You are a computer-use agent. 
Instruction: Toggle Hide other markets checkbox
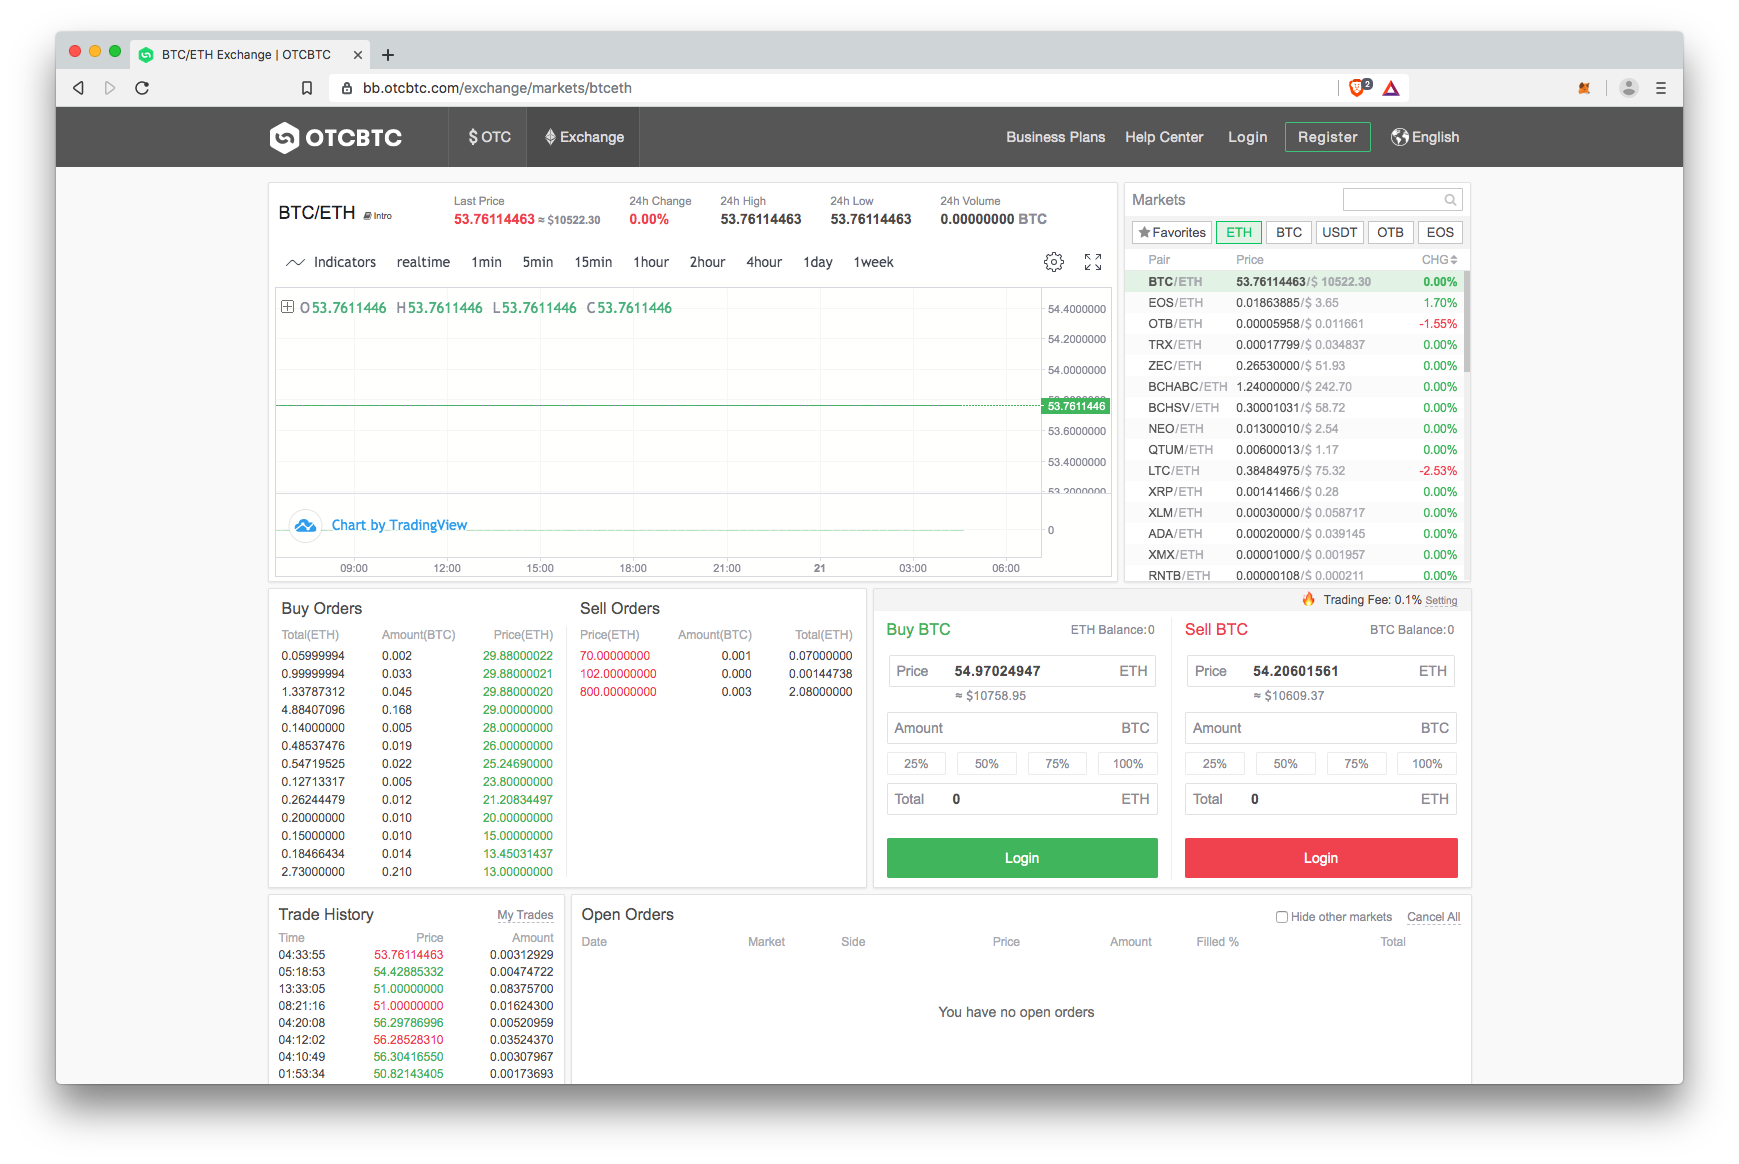click(1281, 917)
